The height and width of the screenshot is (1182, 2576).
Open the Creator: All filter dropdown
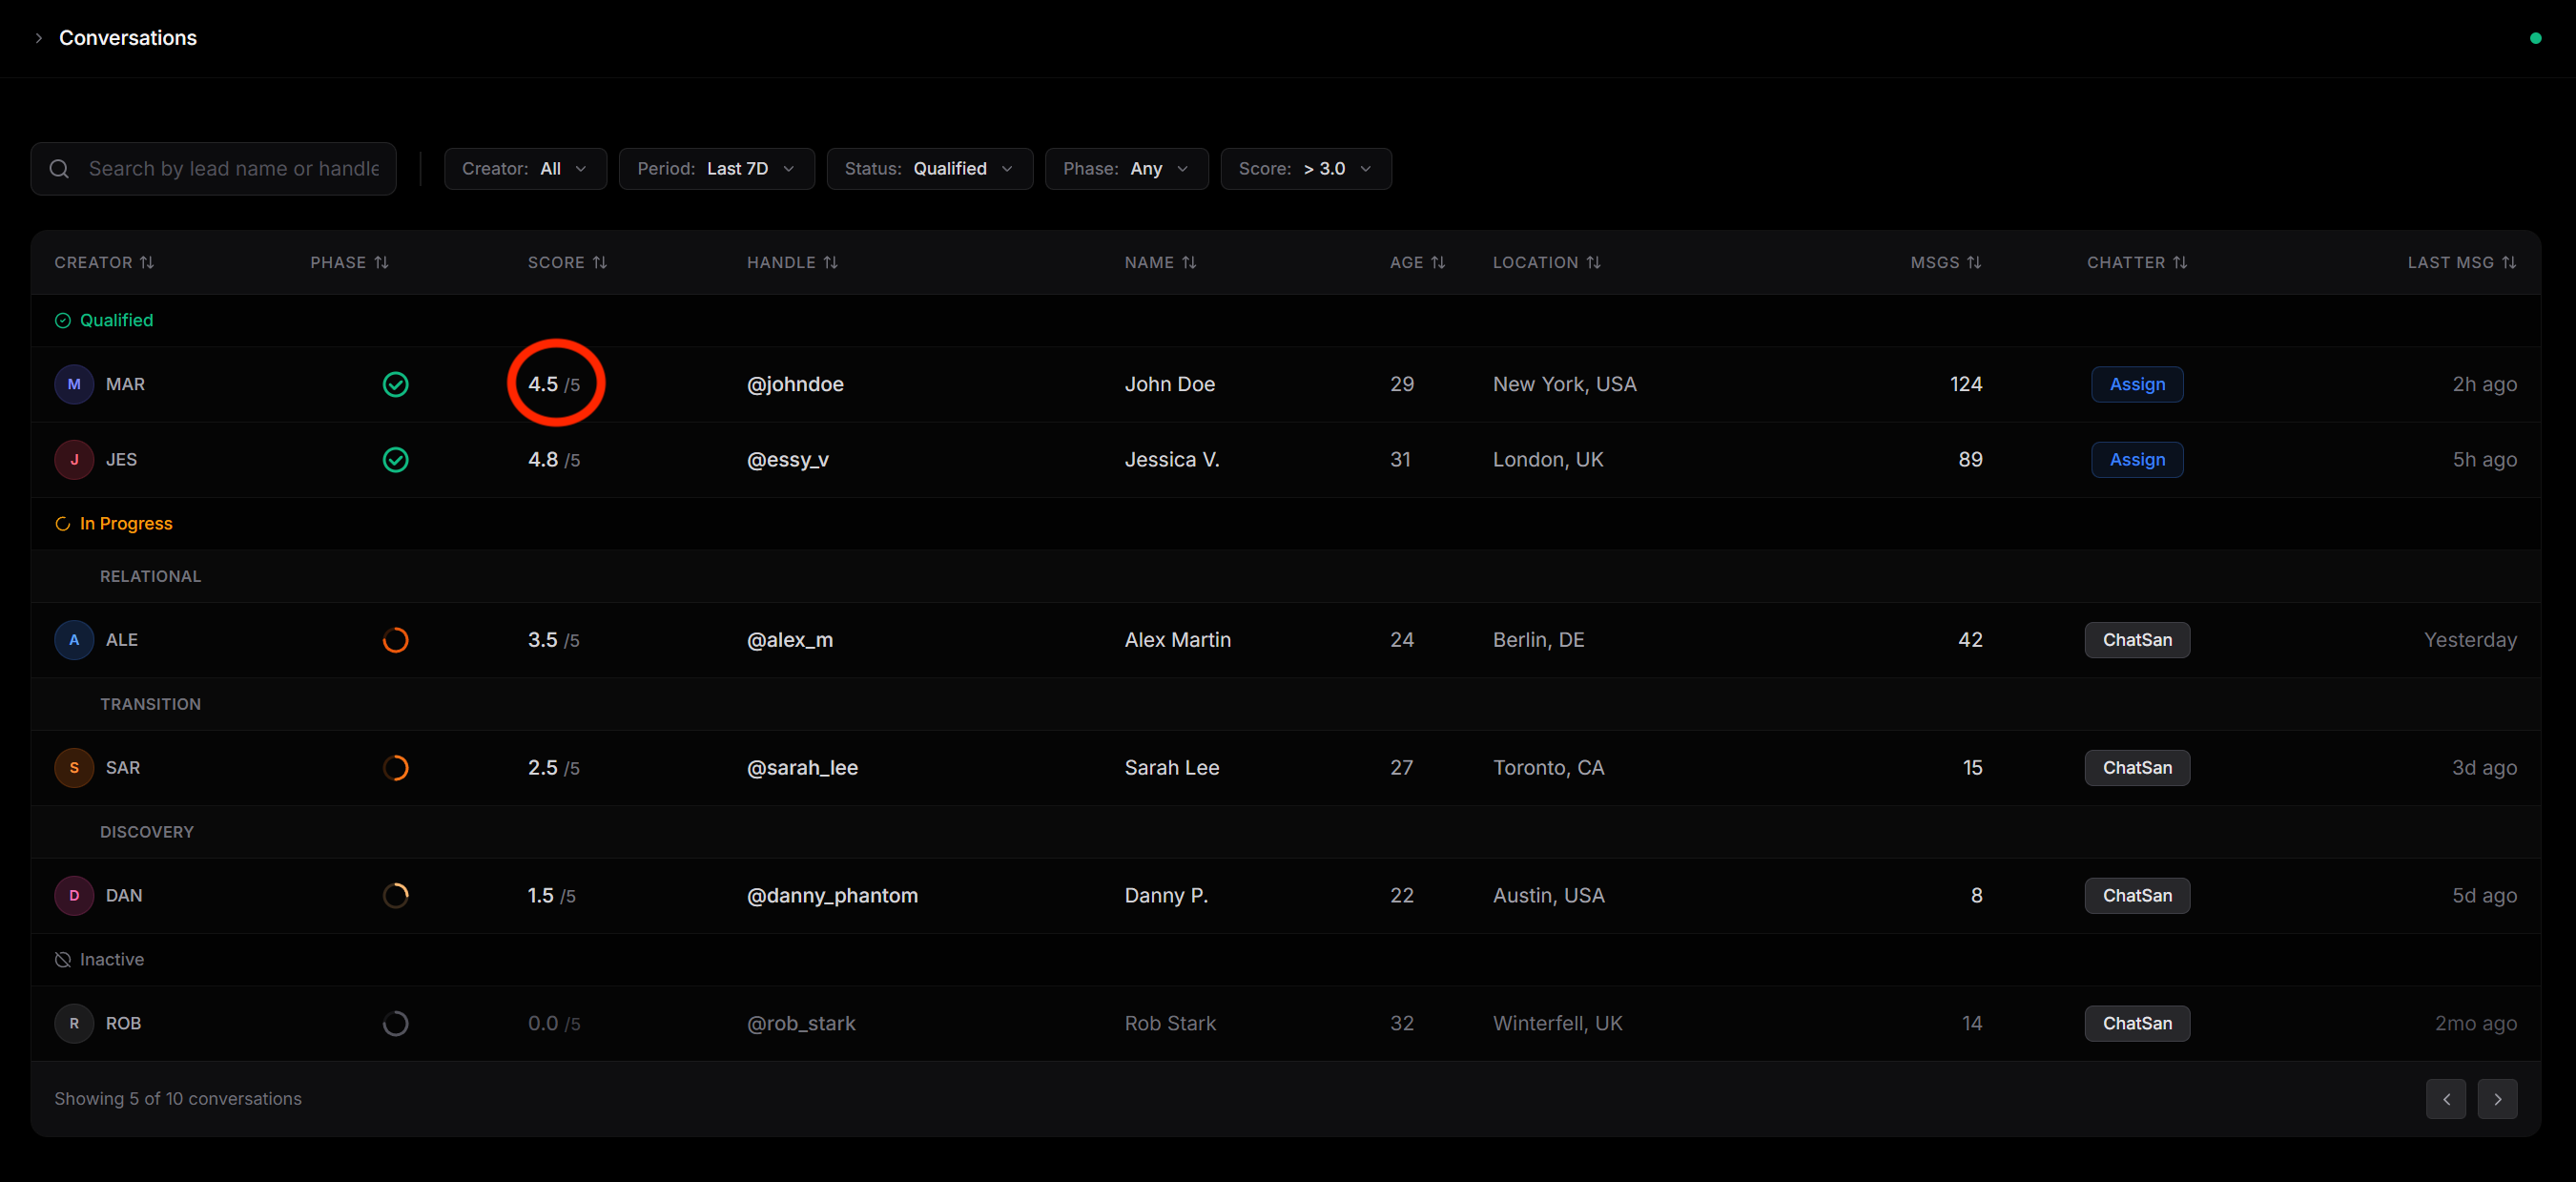[x=525, y=169]
